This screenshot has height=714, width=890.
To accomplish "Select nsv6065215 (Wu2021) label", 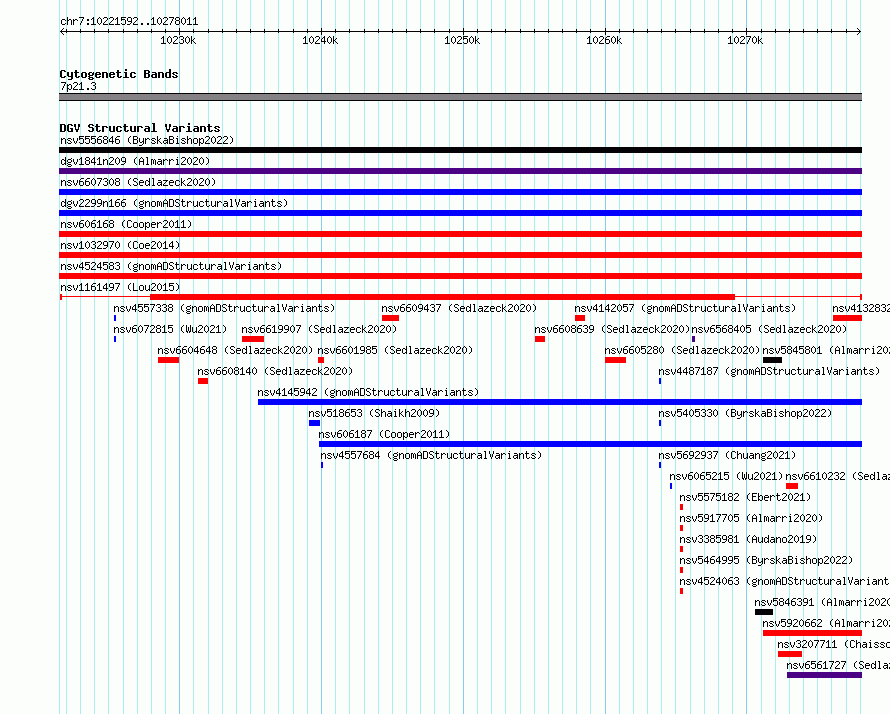I will pos(726,476).
